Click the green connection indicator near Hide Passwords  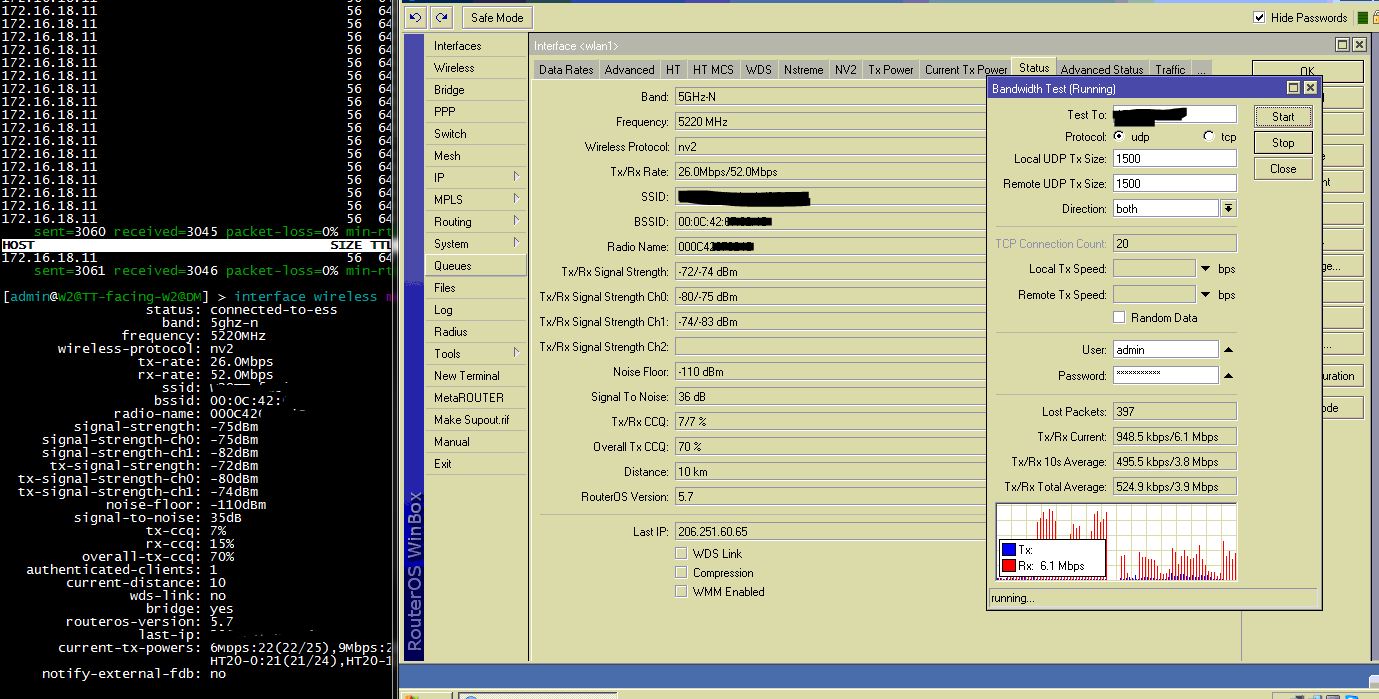pos(1362,17)
